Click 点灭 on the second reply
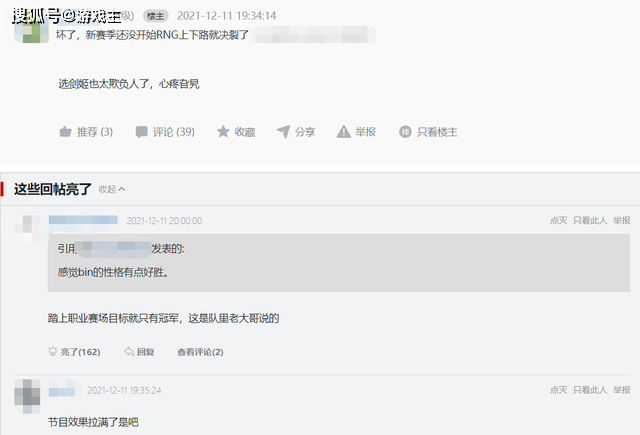The width and height of the screenshot is (640, 435). coord(558,390)
